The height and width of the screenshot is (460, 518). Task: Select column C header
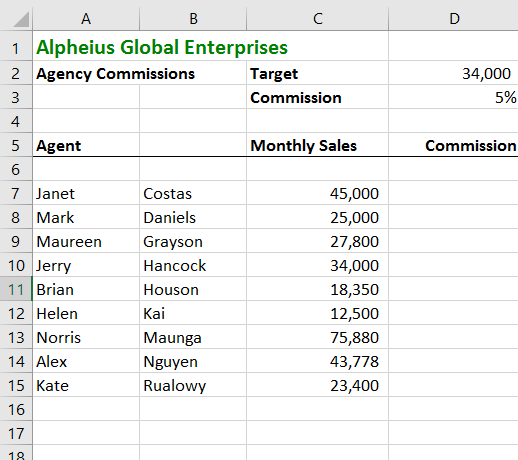click(317, 19)
